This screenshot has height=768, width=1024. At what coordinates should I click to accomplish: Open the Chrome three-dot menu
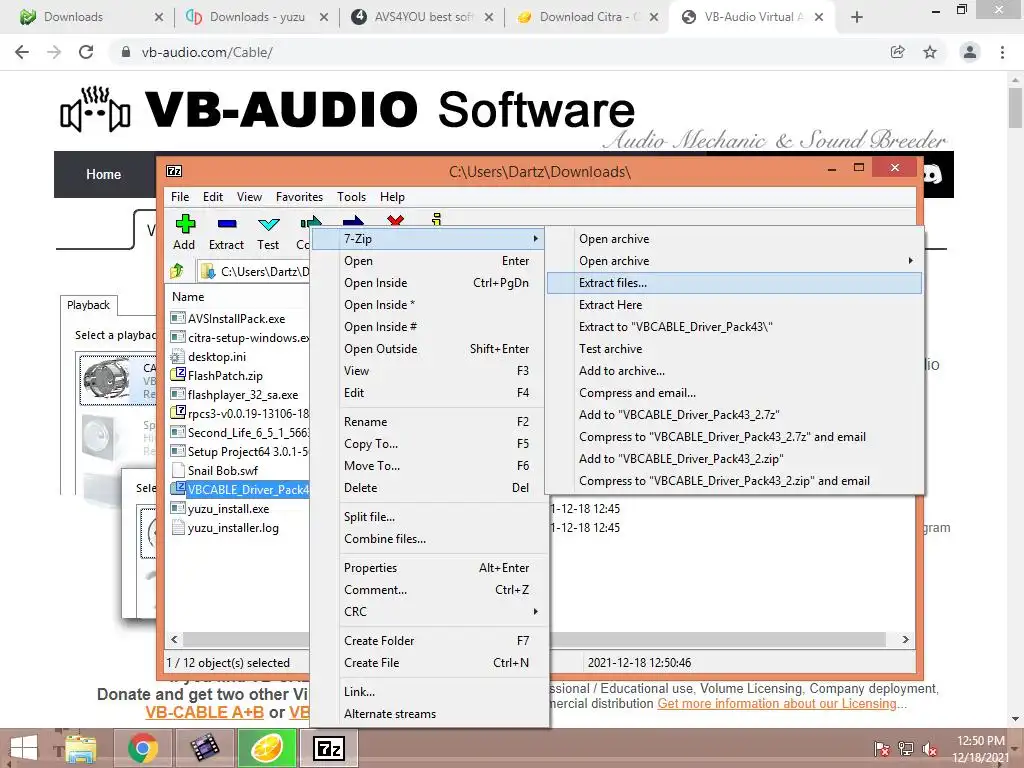coord(1002,52)
